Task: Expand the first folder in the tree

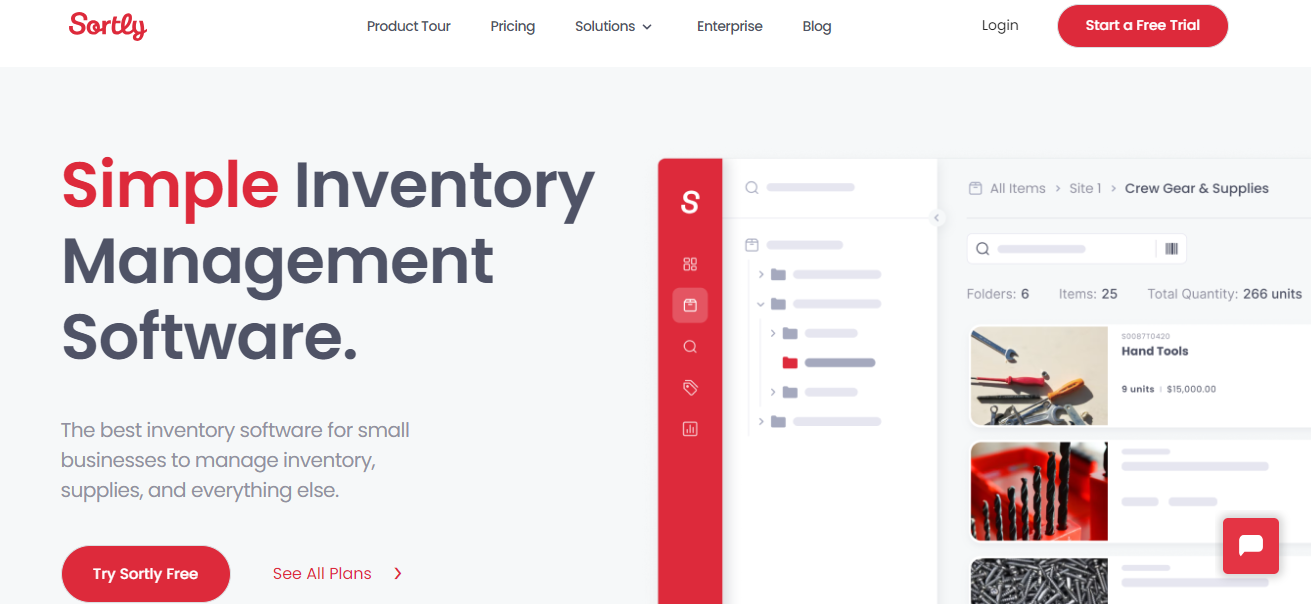Action: coord(761,274)
